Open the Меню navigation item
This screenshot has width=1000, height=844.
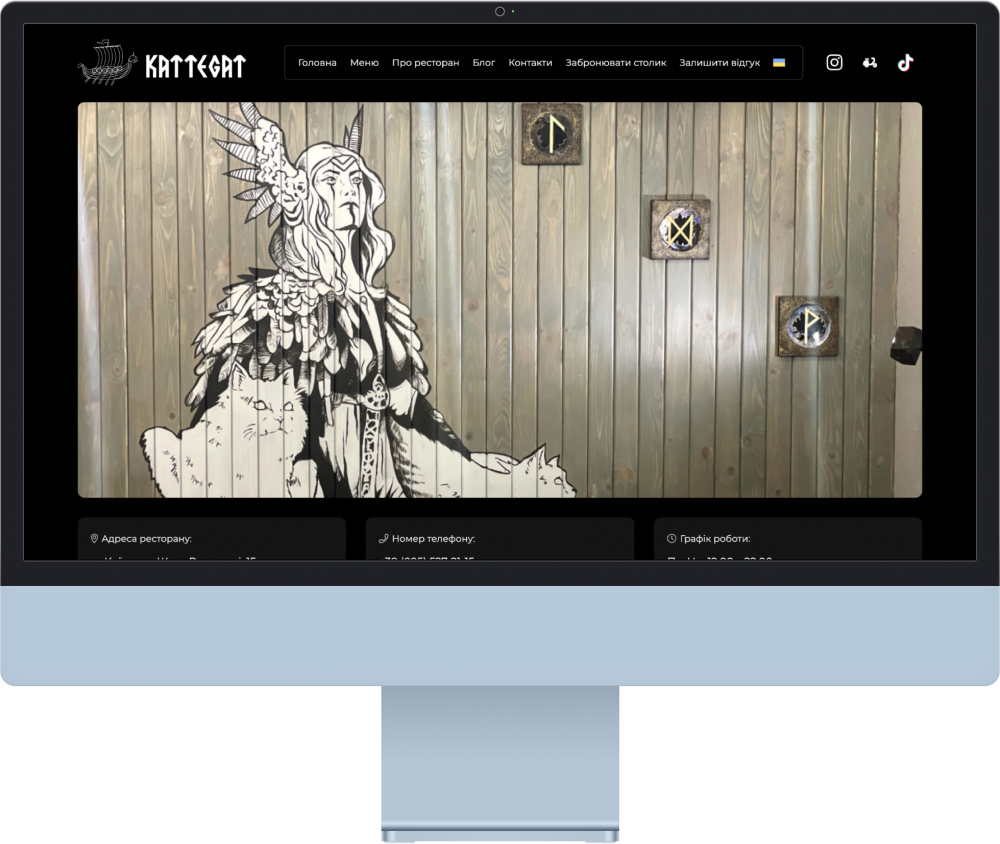[364, 62]
